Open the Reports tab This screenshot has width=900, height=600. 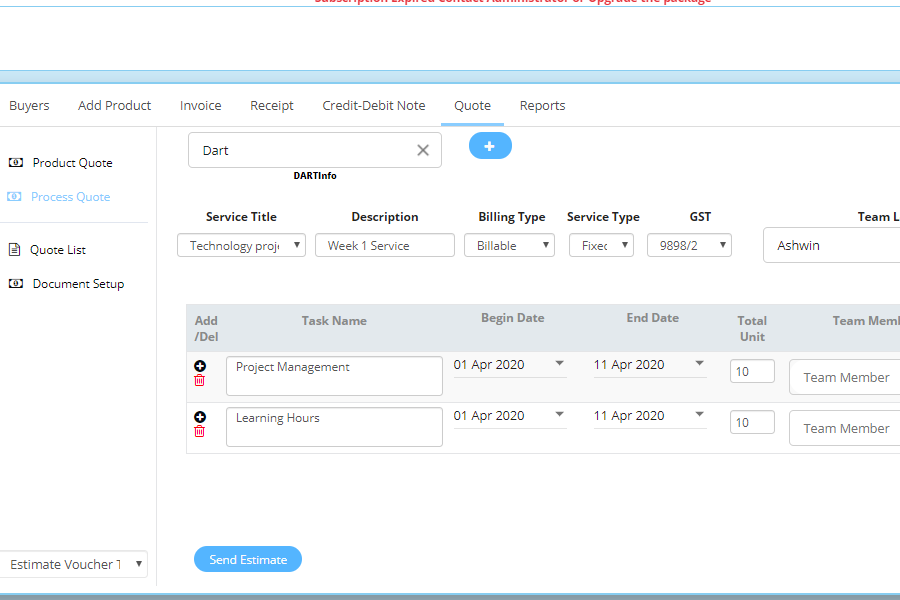click(x=542, y=106)
